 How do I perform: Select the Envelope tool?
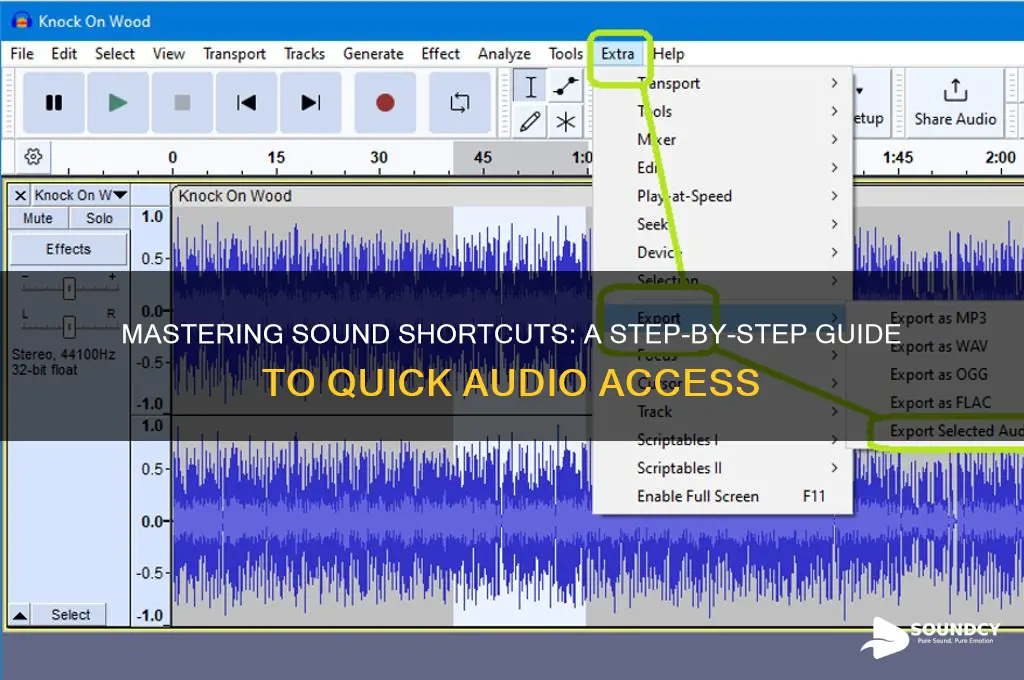[566, 87]
